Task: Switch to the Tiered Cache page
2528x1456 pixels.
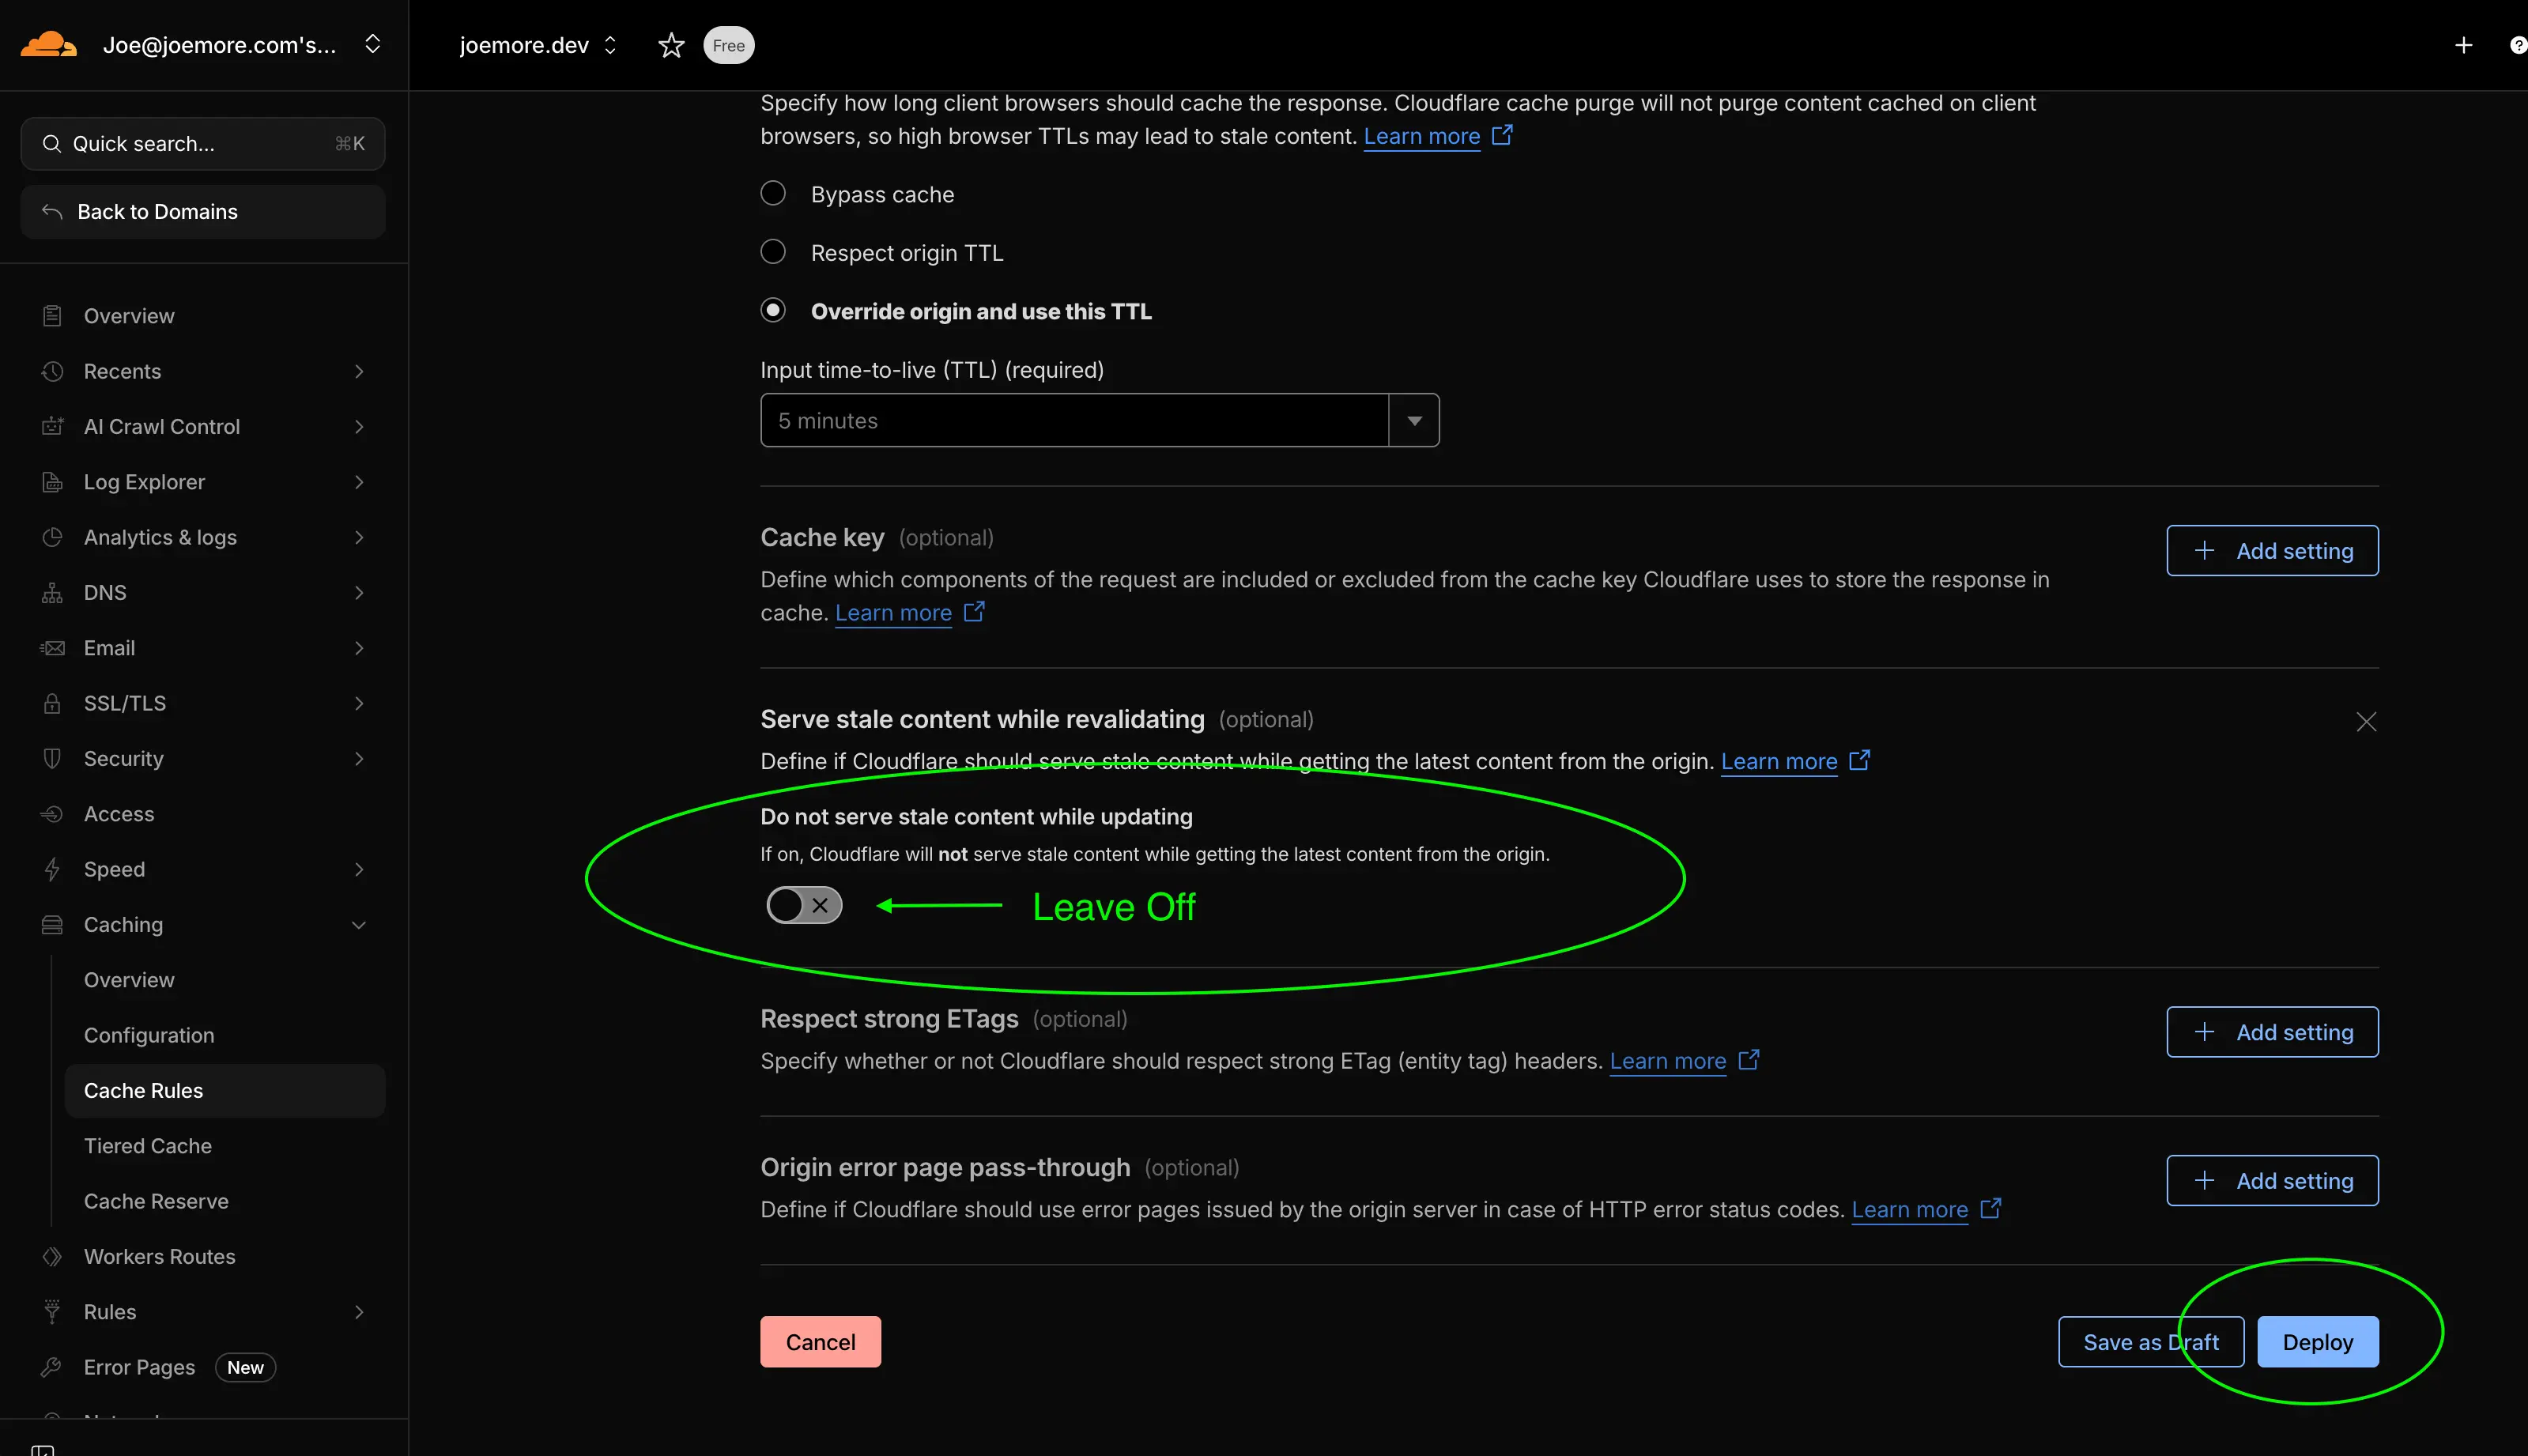Action: pyautogui.click(x=148, y=1145)
